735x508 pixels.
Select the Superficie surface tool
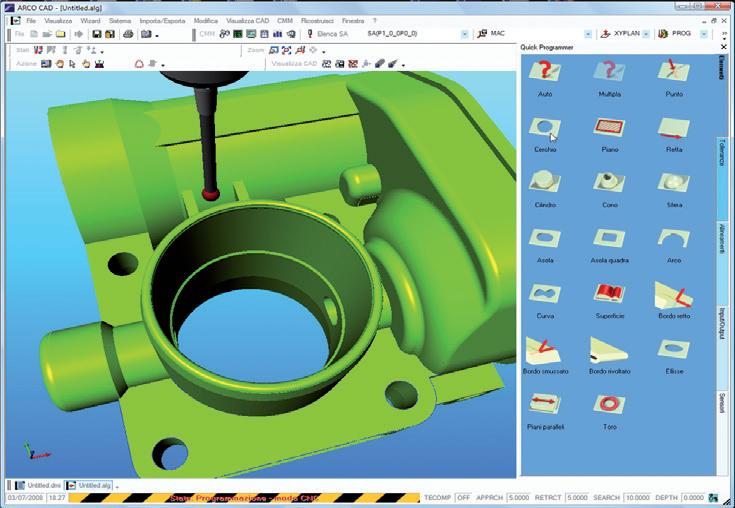tap(609, 301)
